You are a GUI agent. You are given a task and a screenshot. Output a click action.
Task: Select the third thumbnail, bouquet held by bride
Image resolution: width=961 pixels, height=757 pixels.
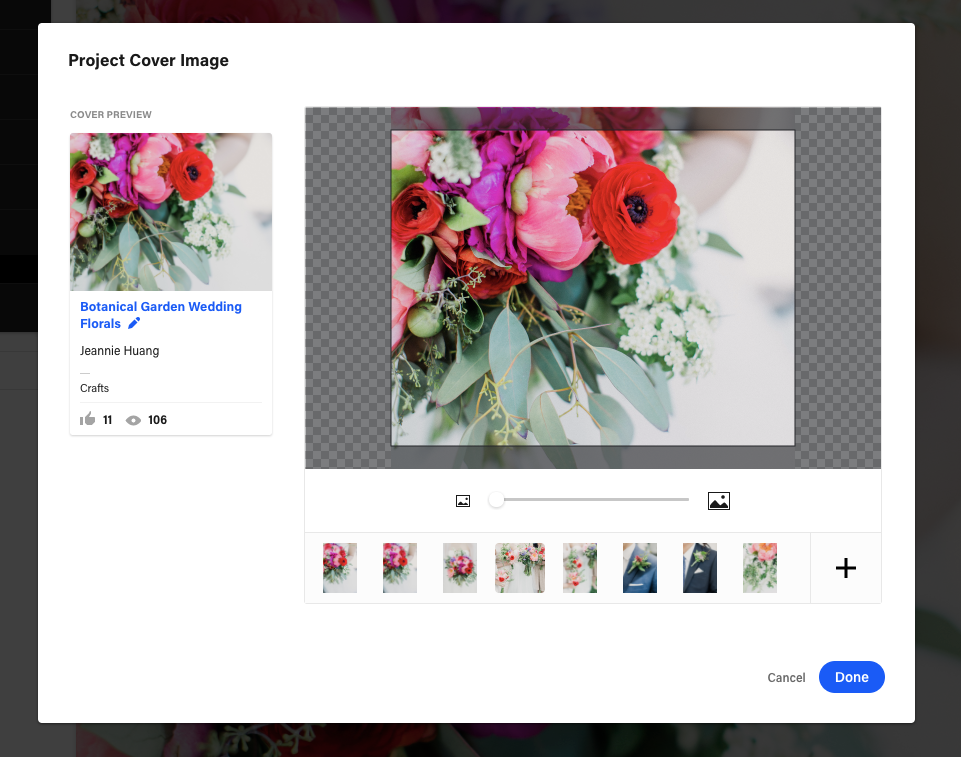click(460, 568)
